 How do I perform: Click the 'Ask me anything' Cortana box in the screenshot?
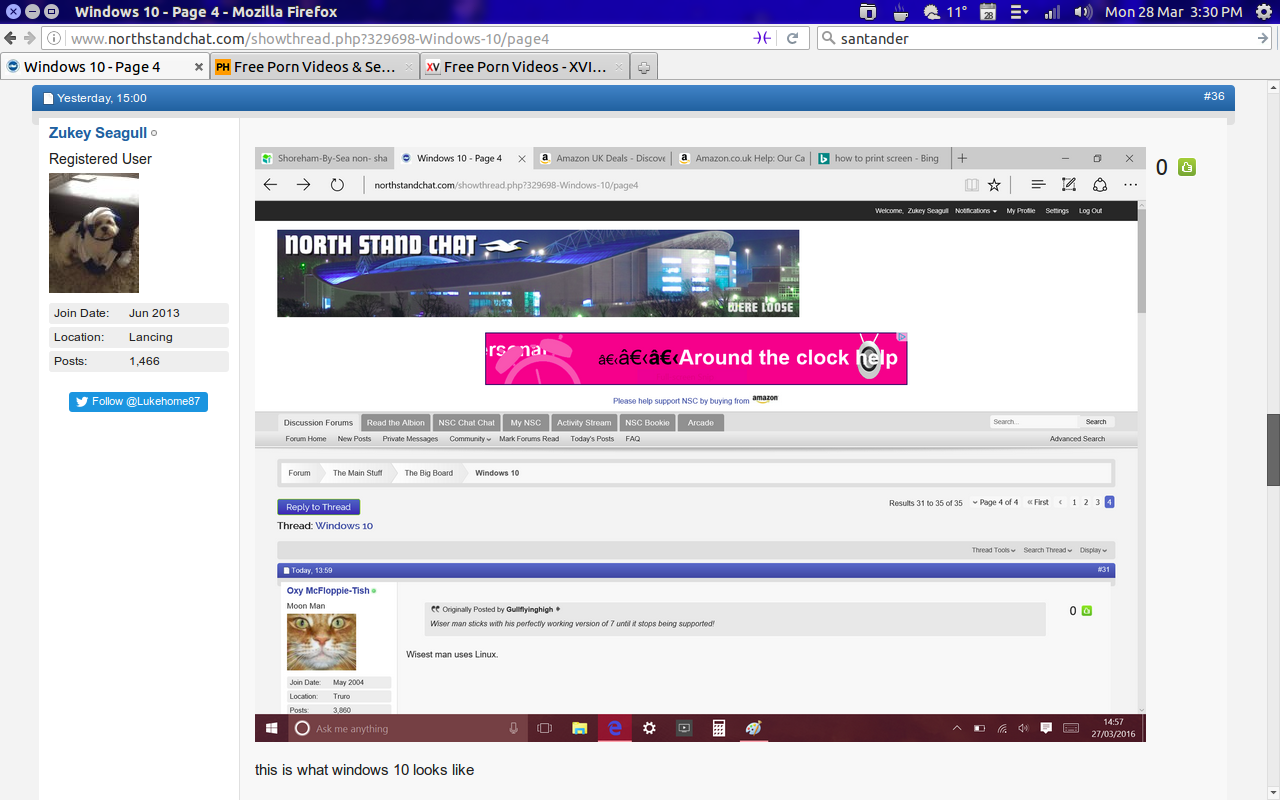(408, 728)
